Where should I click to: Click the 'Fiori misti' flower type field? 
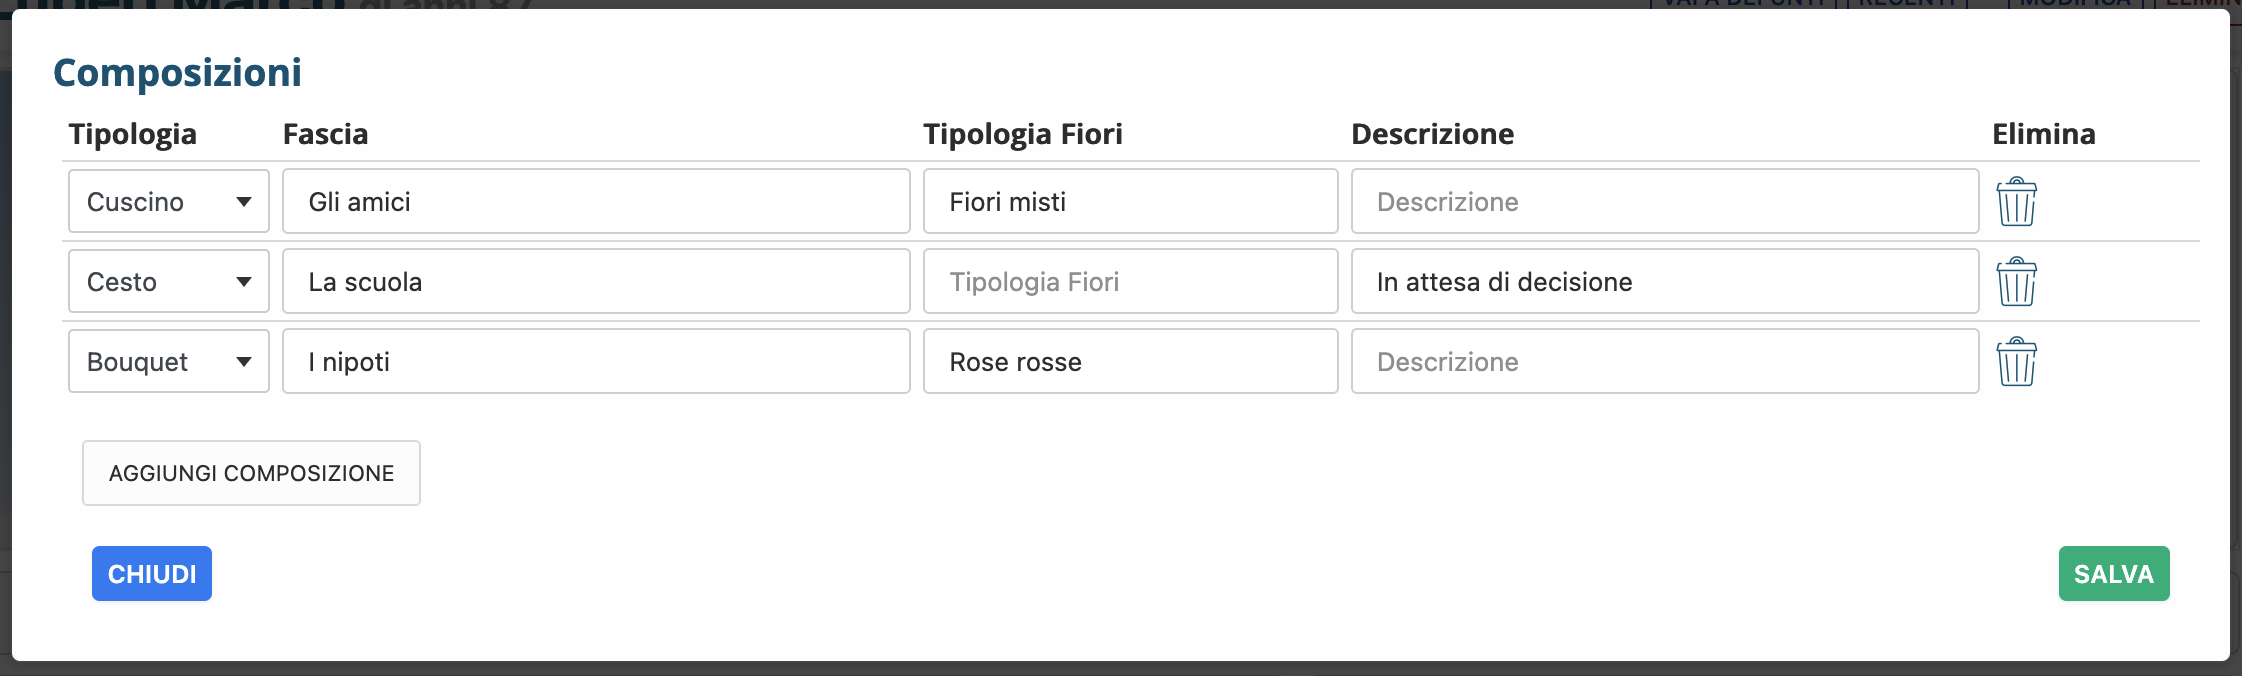(1130, 202)
